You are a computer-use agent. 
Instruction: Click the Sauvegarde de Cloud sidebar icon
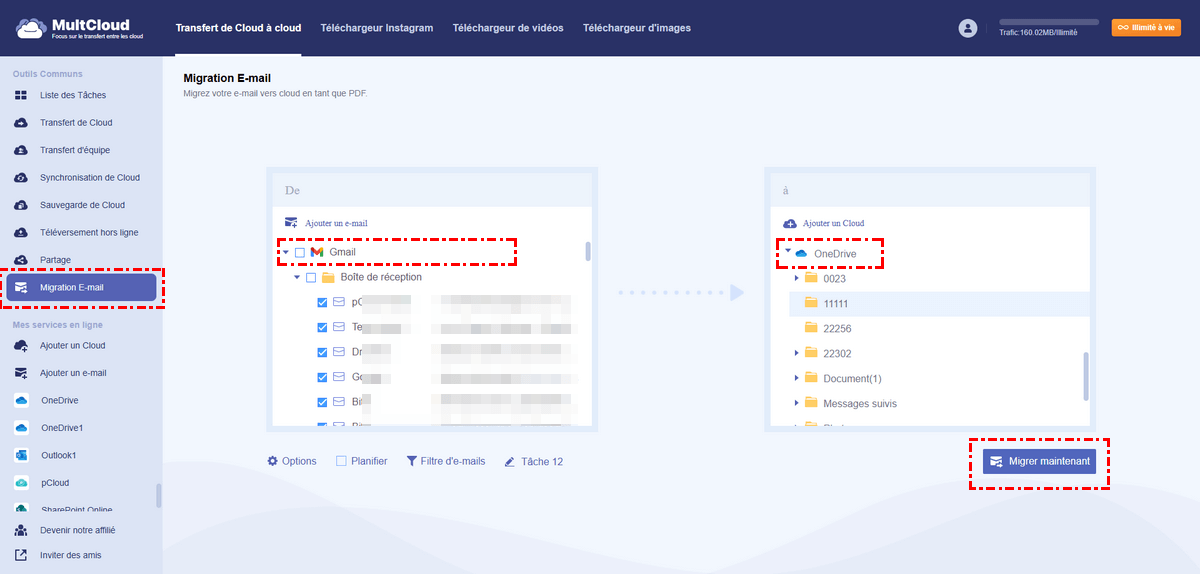pos(21,205)
